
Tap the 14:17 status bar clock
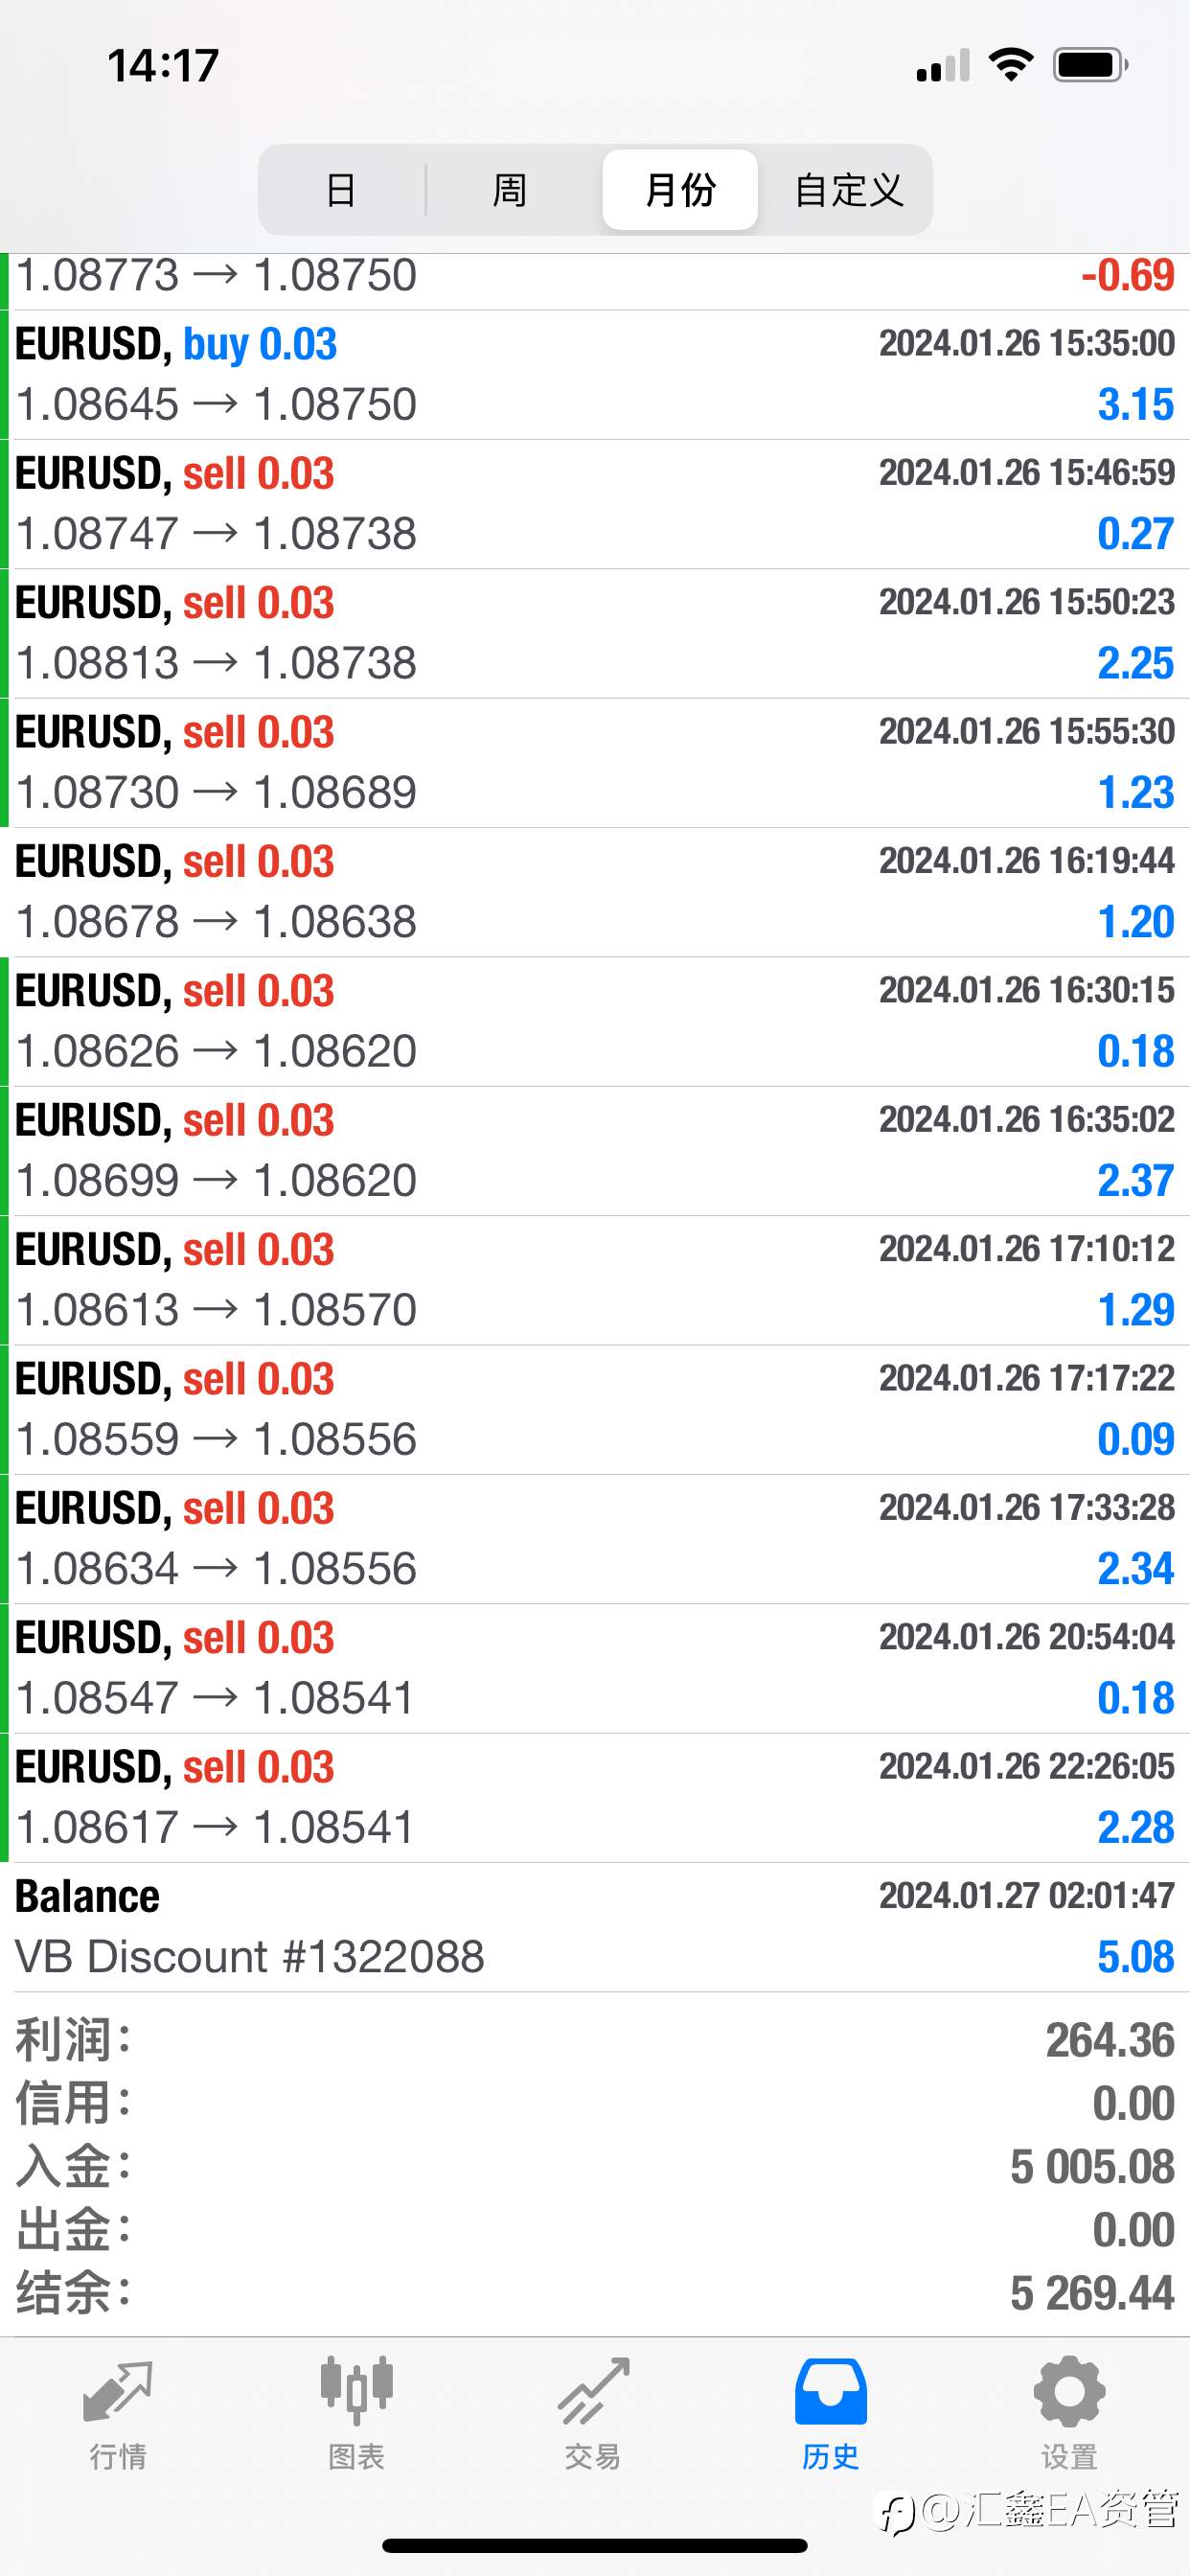click(163, 66)
